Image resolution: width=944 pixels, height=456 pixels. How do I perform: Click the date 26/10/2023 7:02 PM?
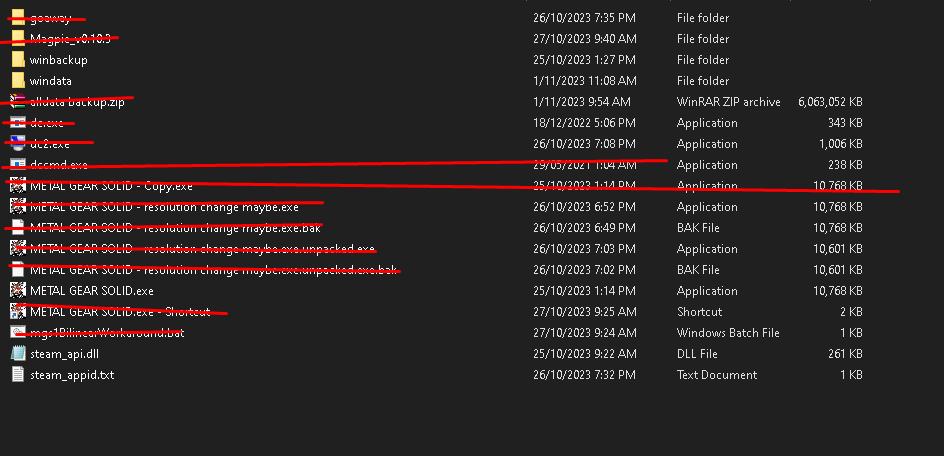coord(584,270)
